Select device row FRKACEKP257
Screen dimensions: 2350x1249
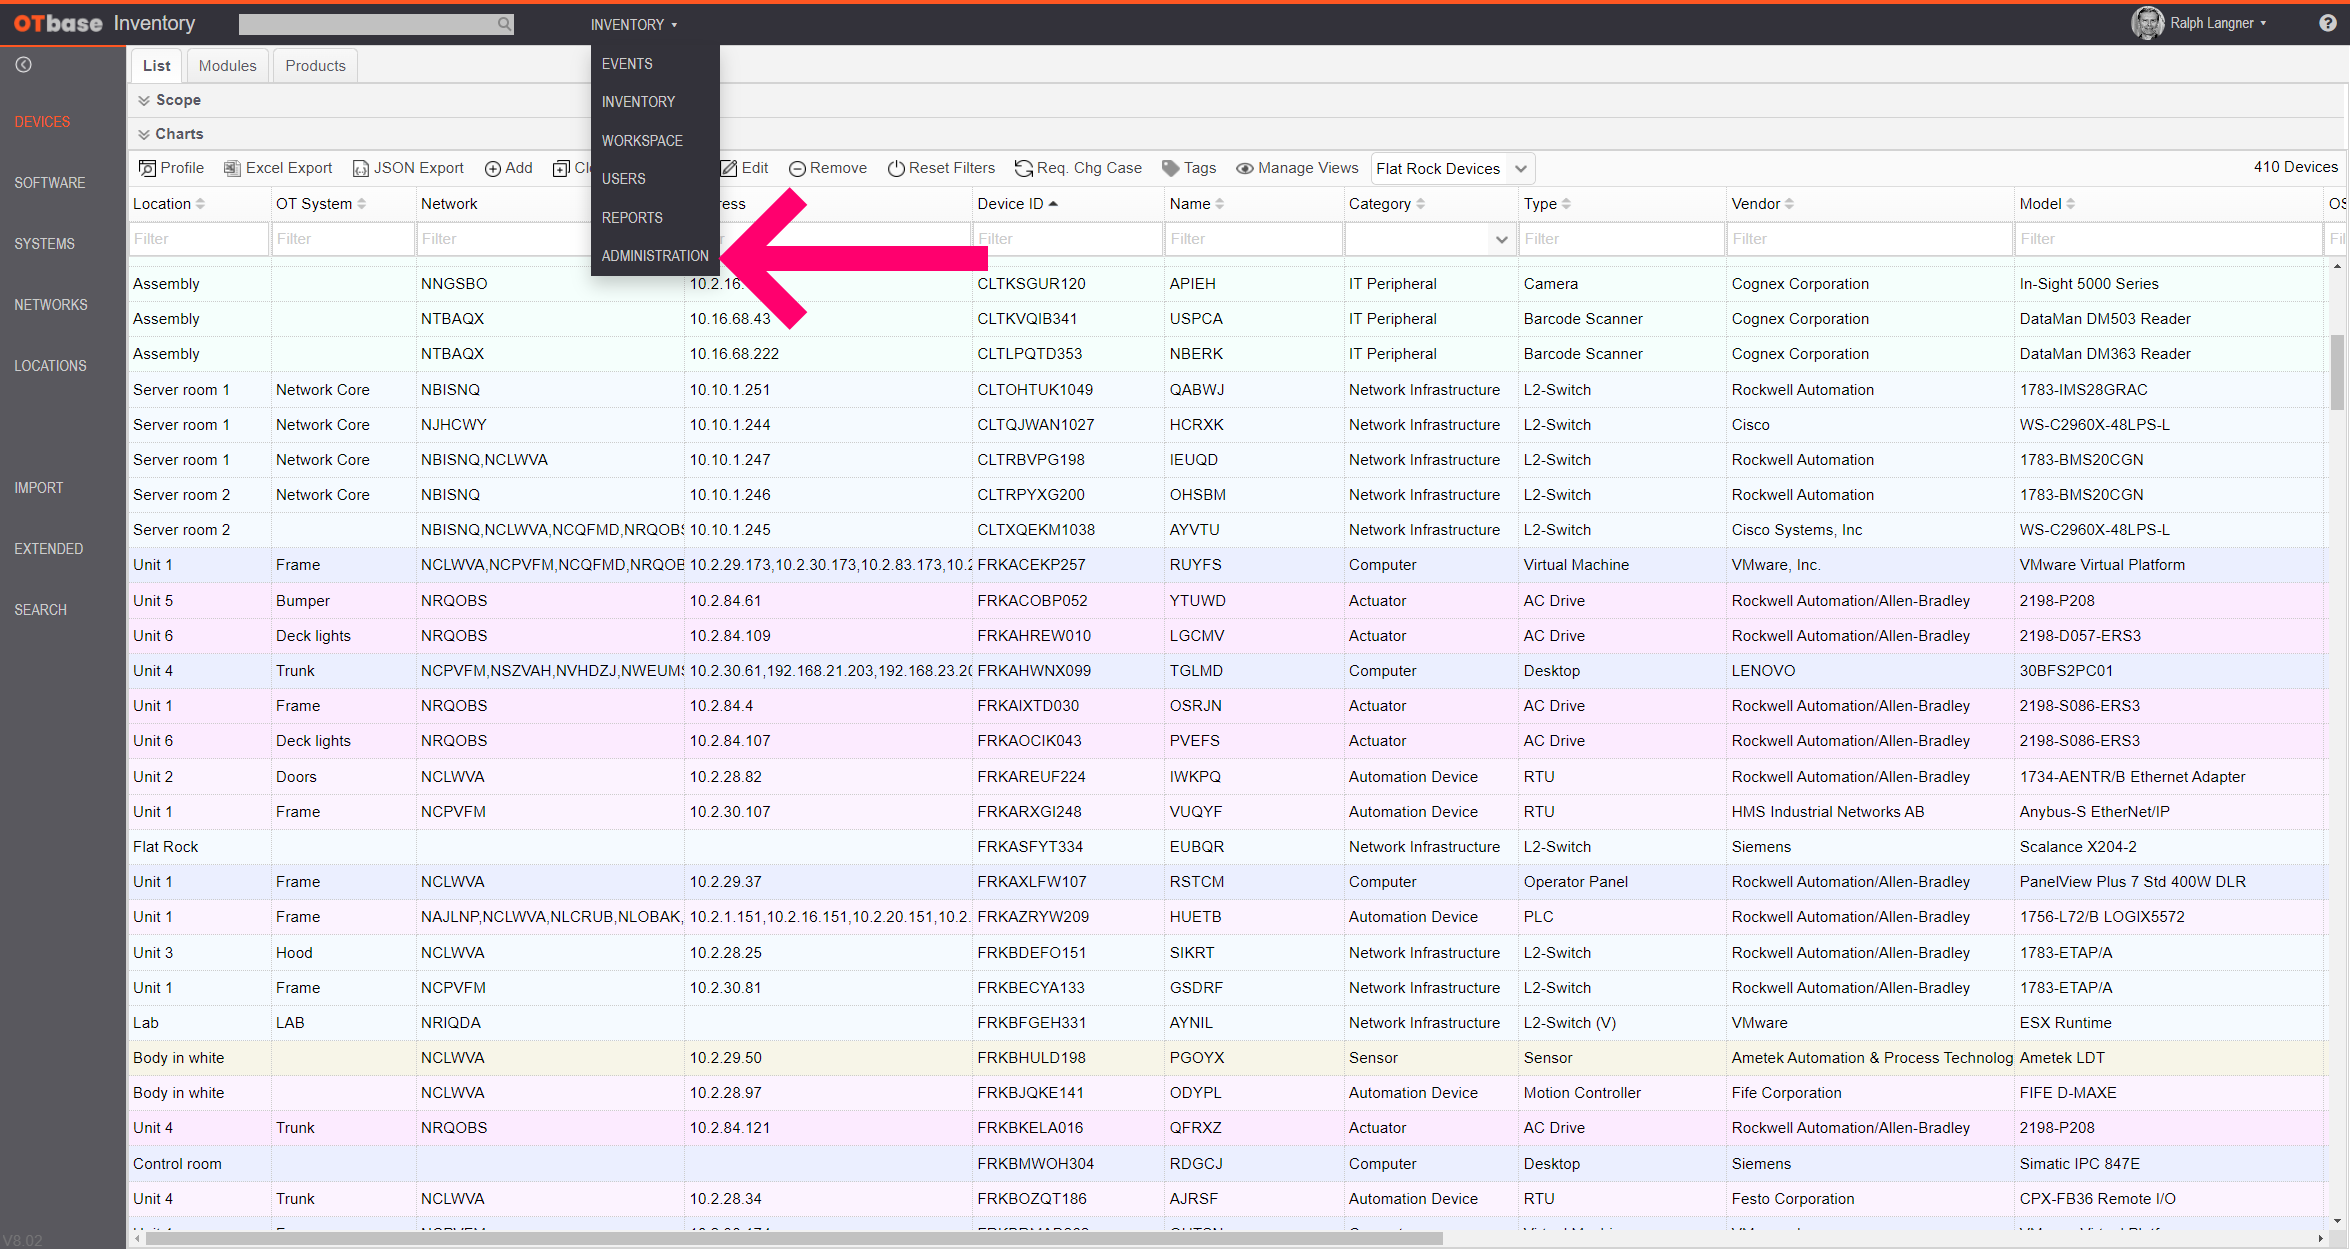(x=1228, y=565)
